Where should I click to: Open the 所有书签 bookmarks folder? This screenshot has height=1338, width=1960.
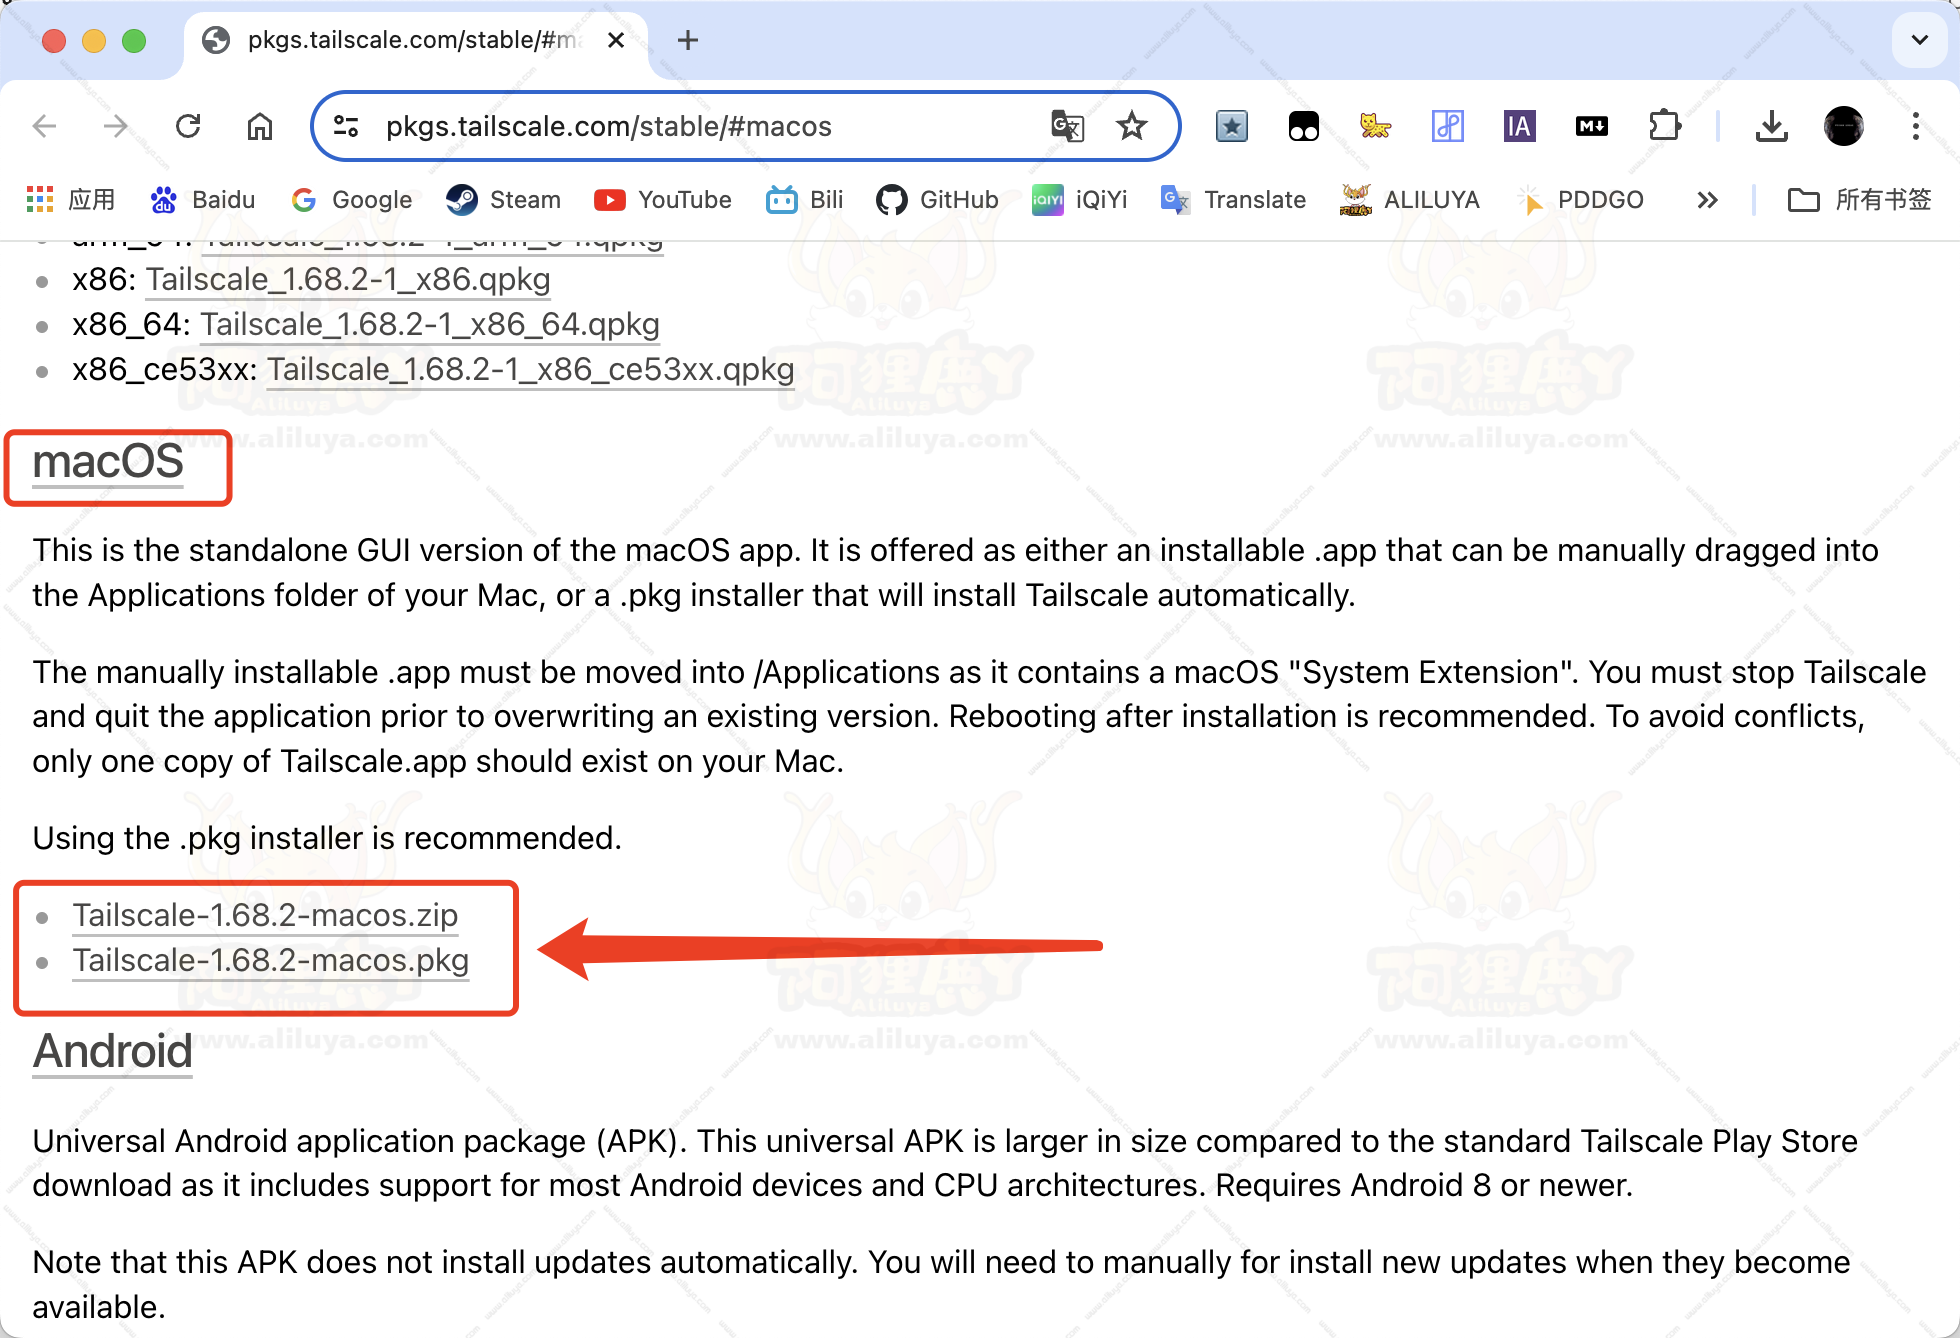pyautogui.click(x=1860, y=200)
